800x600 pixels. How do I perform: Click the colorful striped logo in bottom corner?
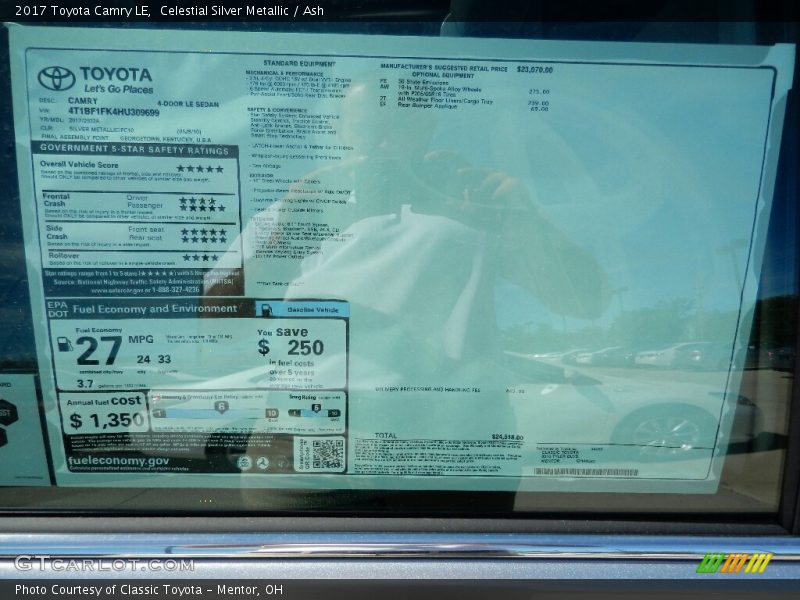coord(734,563)
